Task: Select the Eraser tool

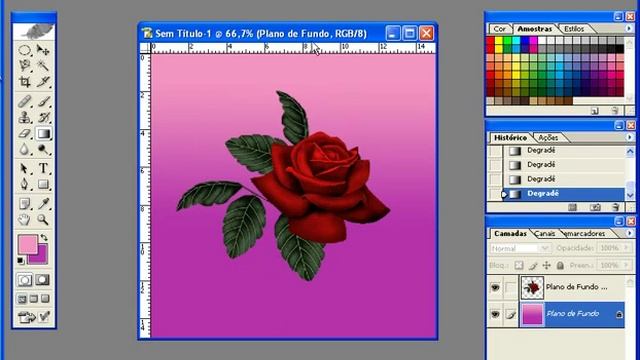Action: [24, 133]
